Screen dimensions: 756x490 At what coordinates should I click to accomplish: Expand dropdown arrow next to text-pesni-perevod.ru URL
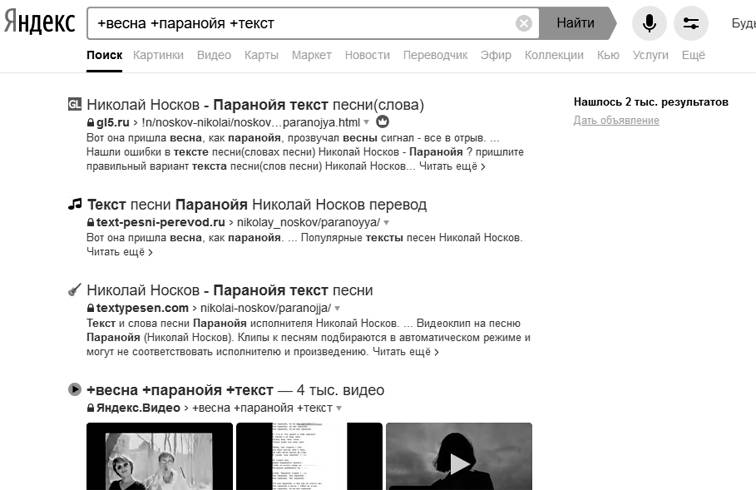click(386, 222)
